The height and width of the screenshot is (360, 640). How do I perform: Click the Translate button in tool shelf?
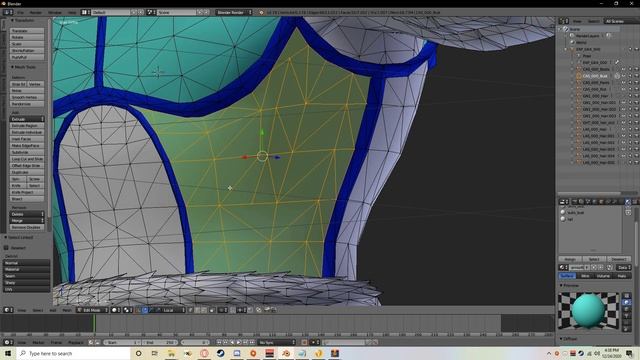[27, 31]
